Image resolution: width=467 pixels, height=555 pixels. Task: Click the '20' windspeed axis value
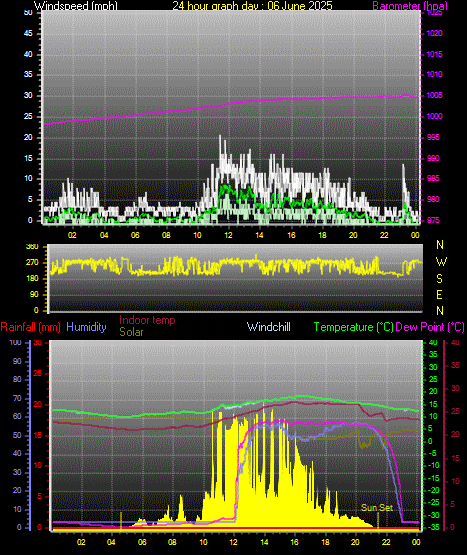pyautogui.click(x=28, y=137)
